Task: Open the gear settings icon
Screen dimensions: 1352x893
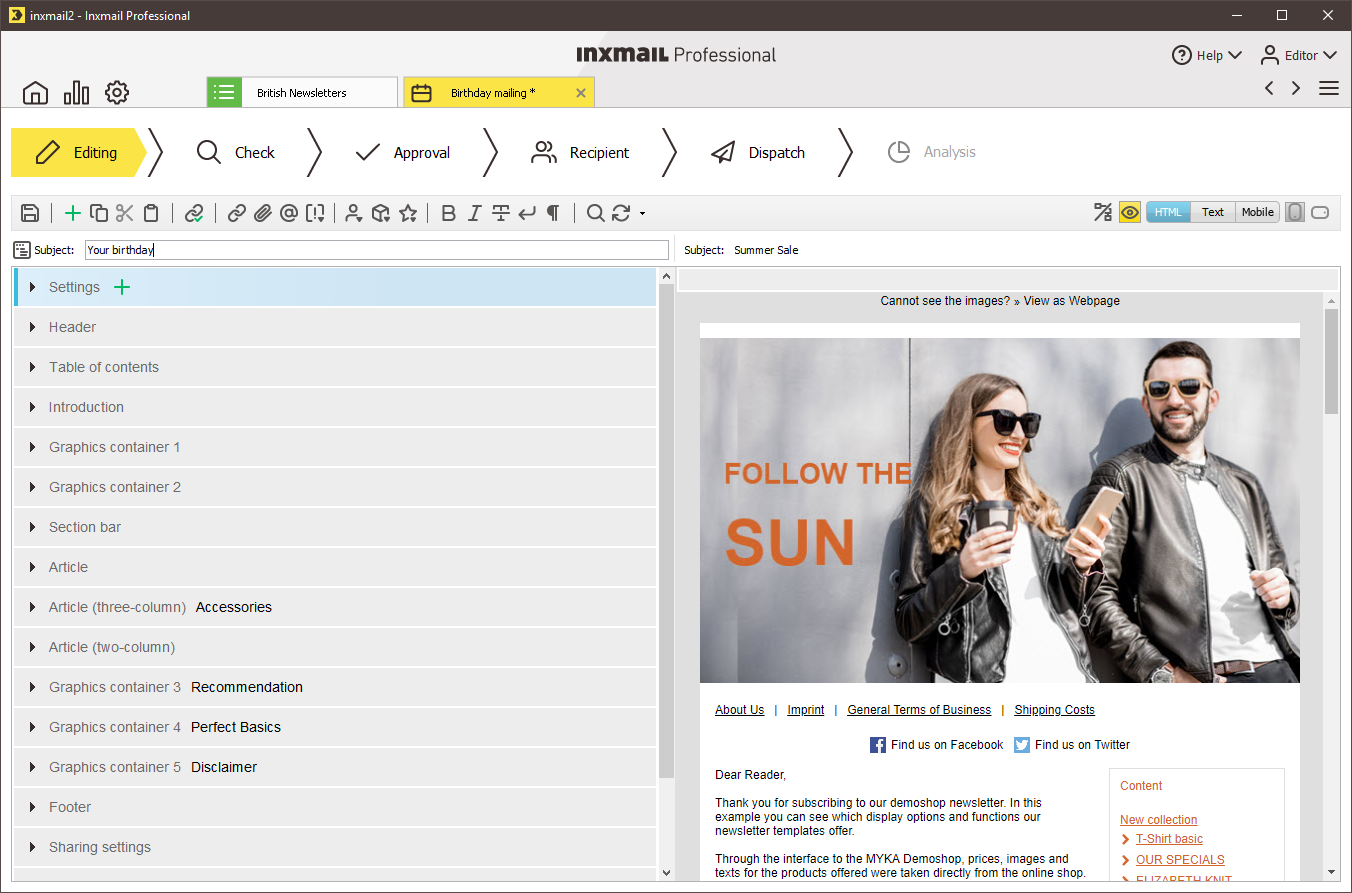Action: (117, 93)
